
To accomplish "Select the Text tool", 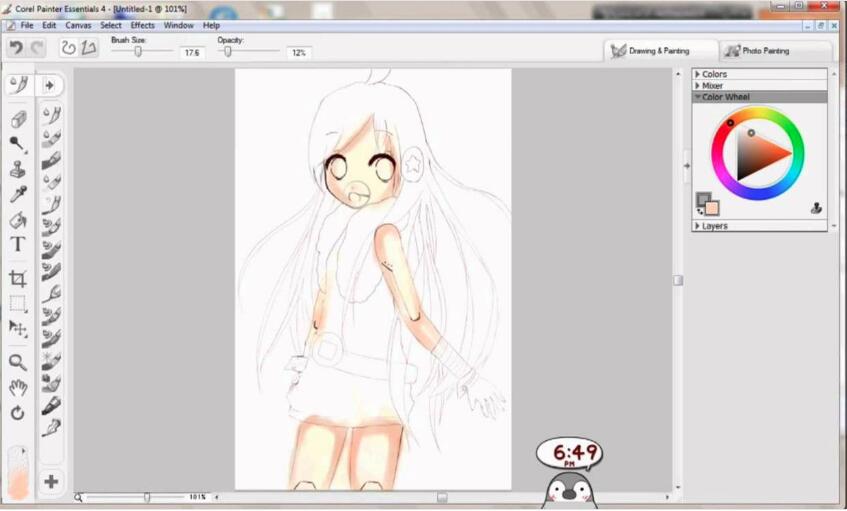I will click(x=18, y=244).
